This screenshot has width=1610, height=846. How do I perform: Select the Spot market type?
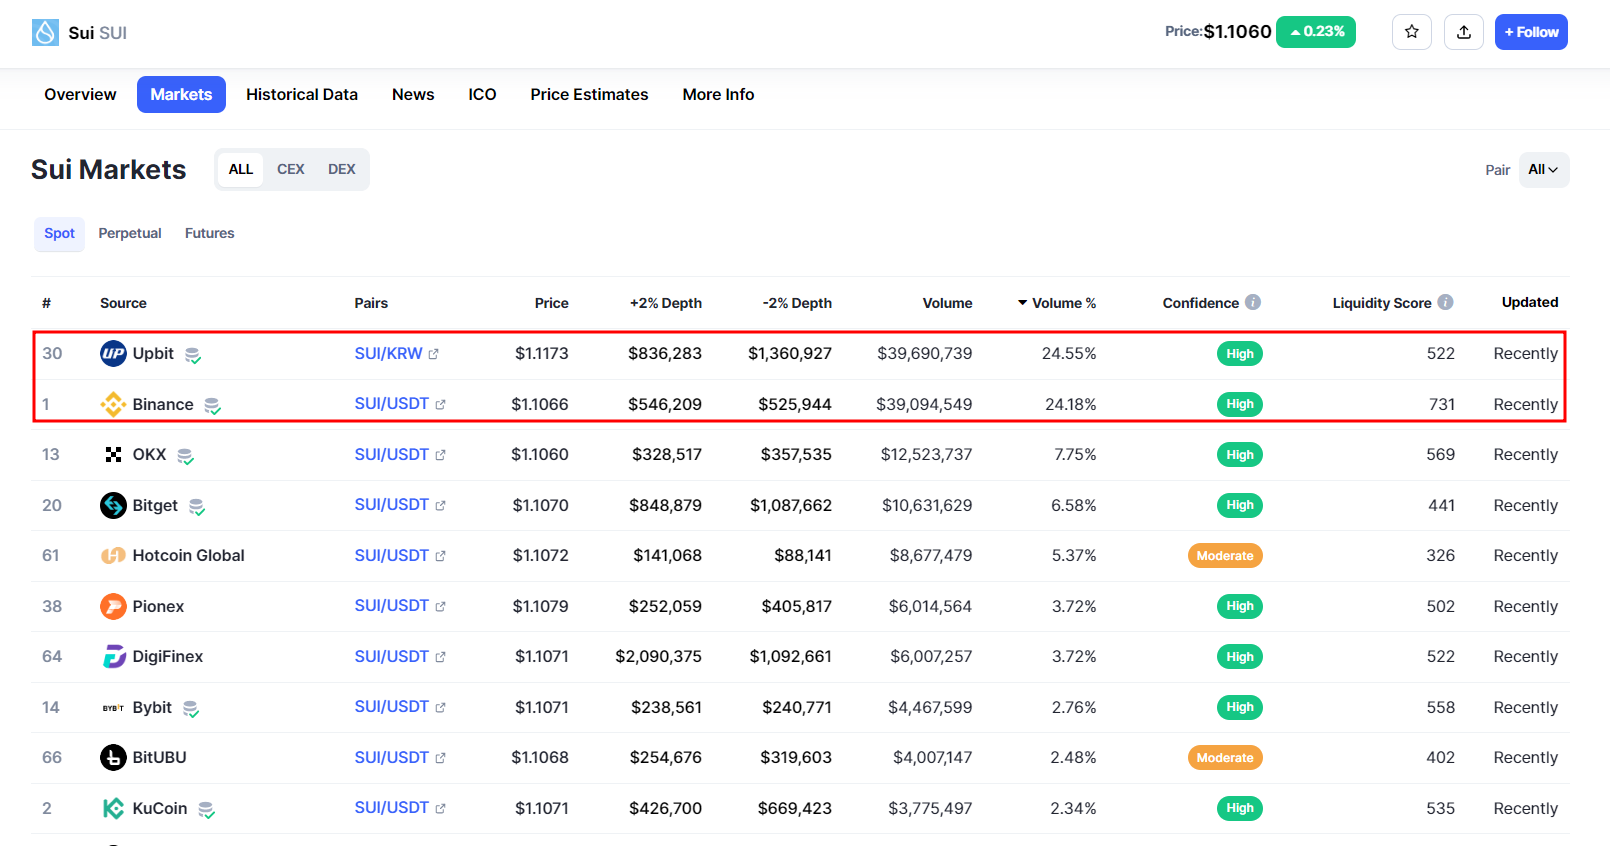click(59, 234)
